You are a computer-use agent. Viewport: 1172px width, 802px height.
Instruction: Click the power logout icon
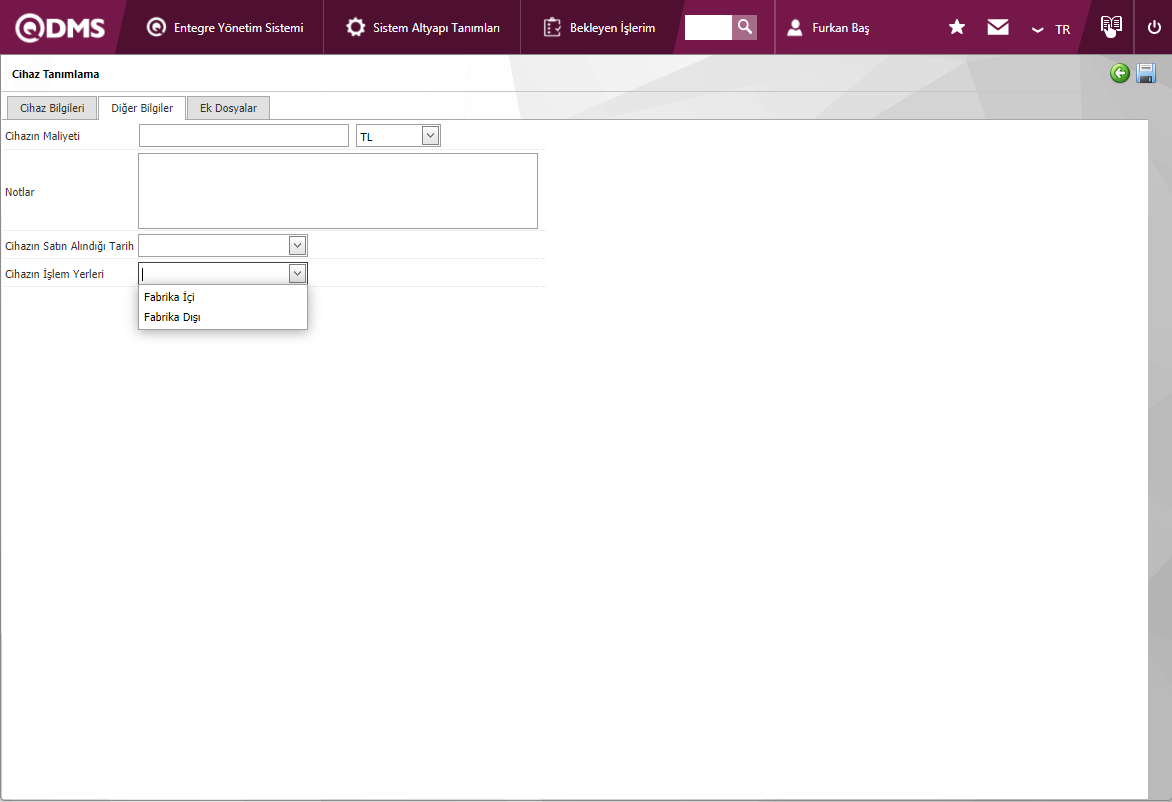pos(1154,28)
